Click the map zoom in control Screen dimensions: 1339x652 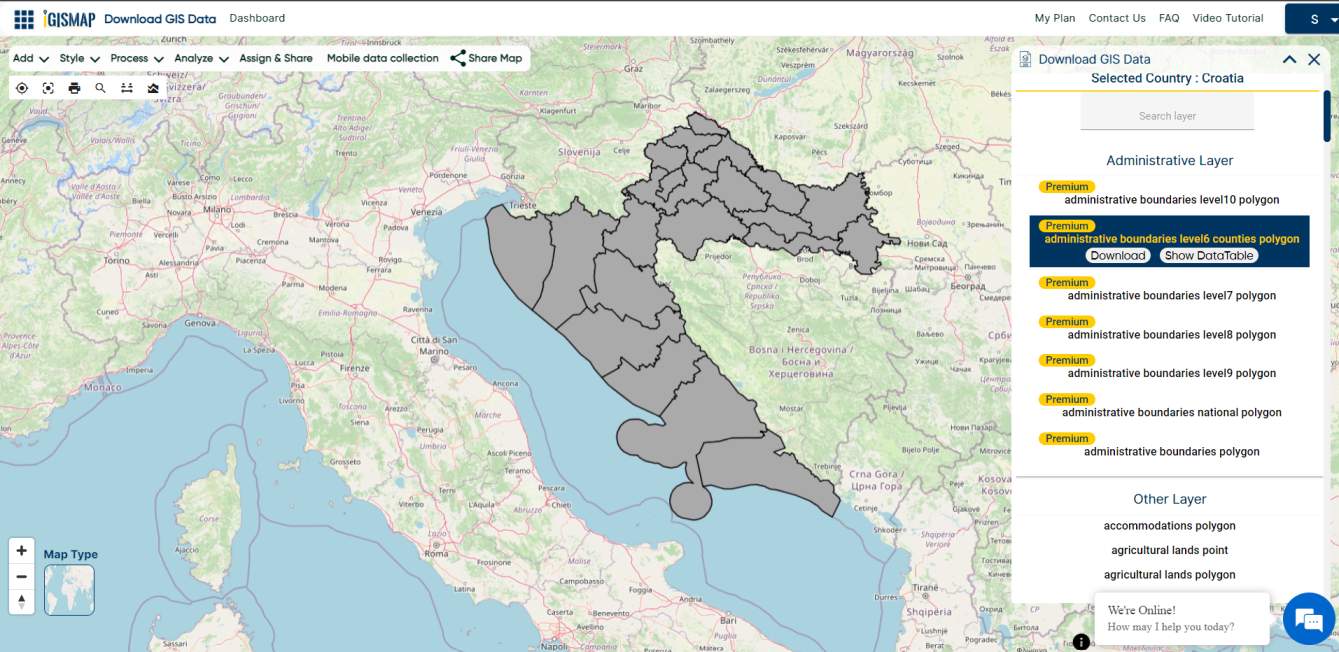pos(21,550)
